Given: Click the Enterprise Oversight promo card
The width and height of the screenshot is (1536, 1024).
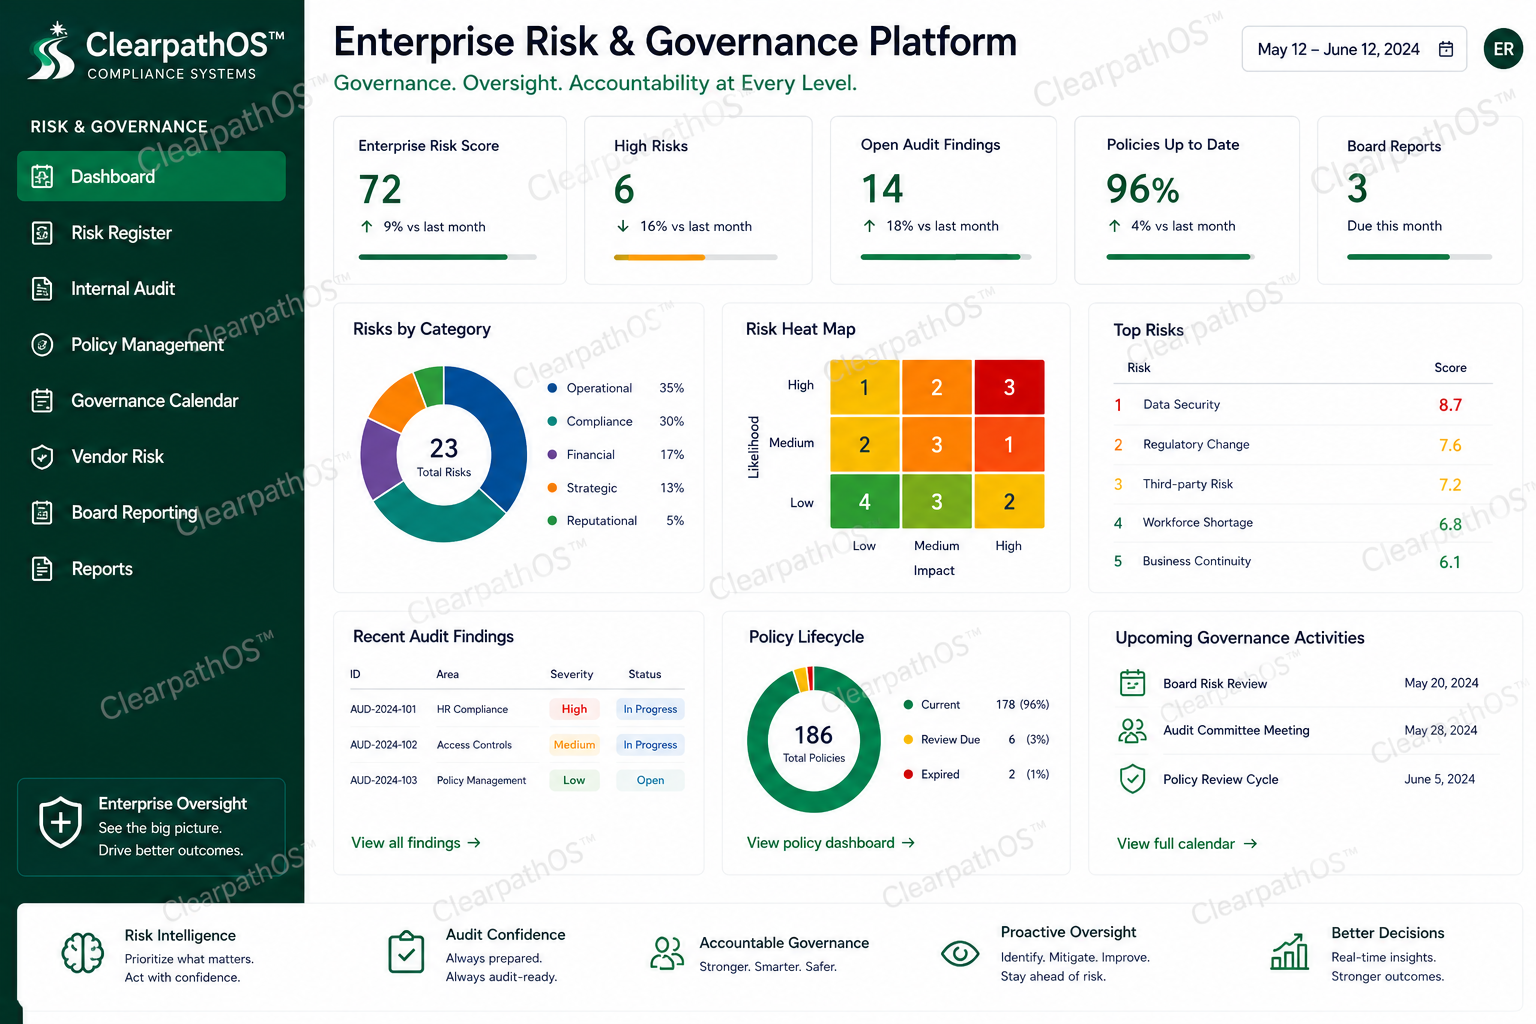Looking at the screenshot, I should point(151,827).
